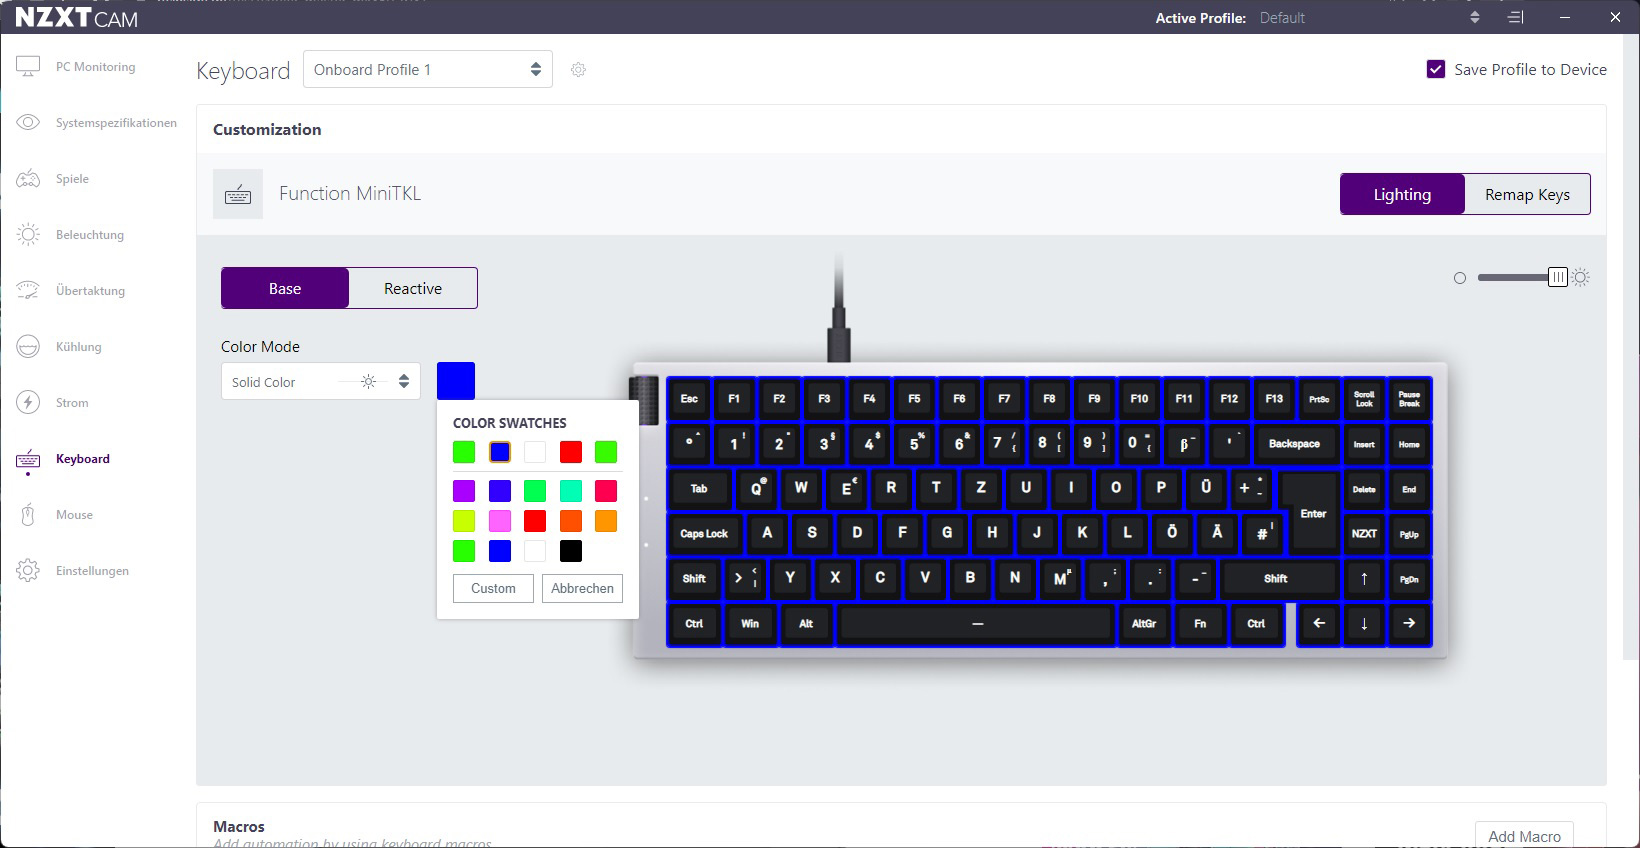
Task: Select the Win key on keyboard
Action: coord(750,624)
